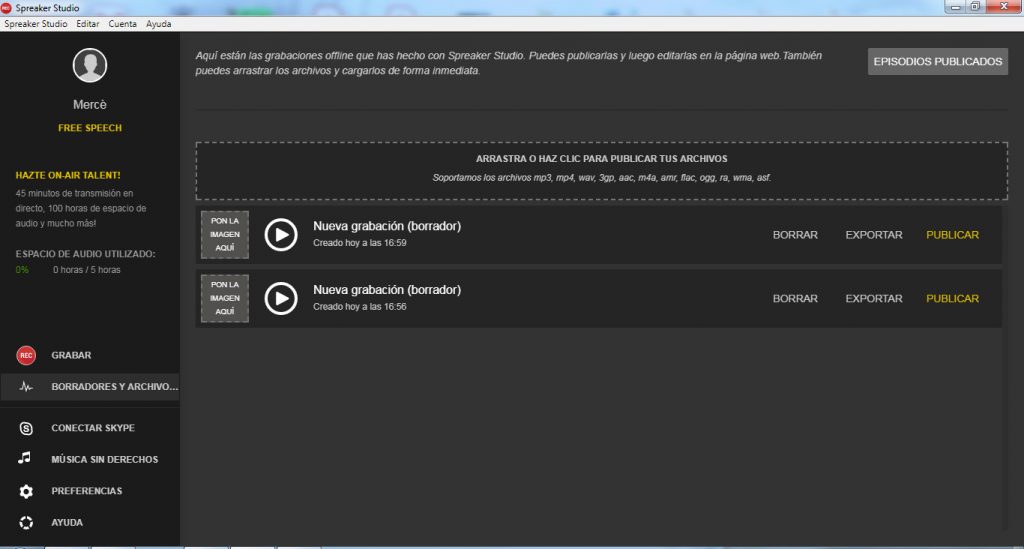Click the music note icon
The image size is (1024, 549).
pyautogui.click(x=26, y=459)
